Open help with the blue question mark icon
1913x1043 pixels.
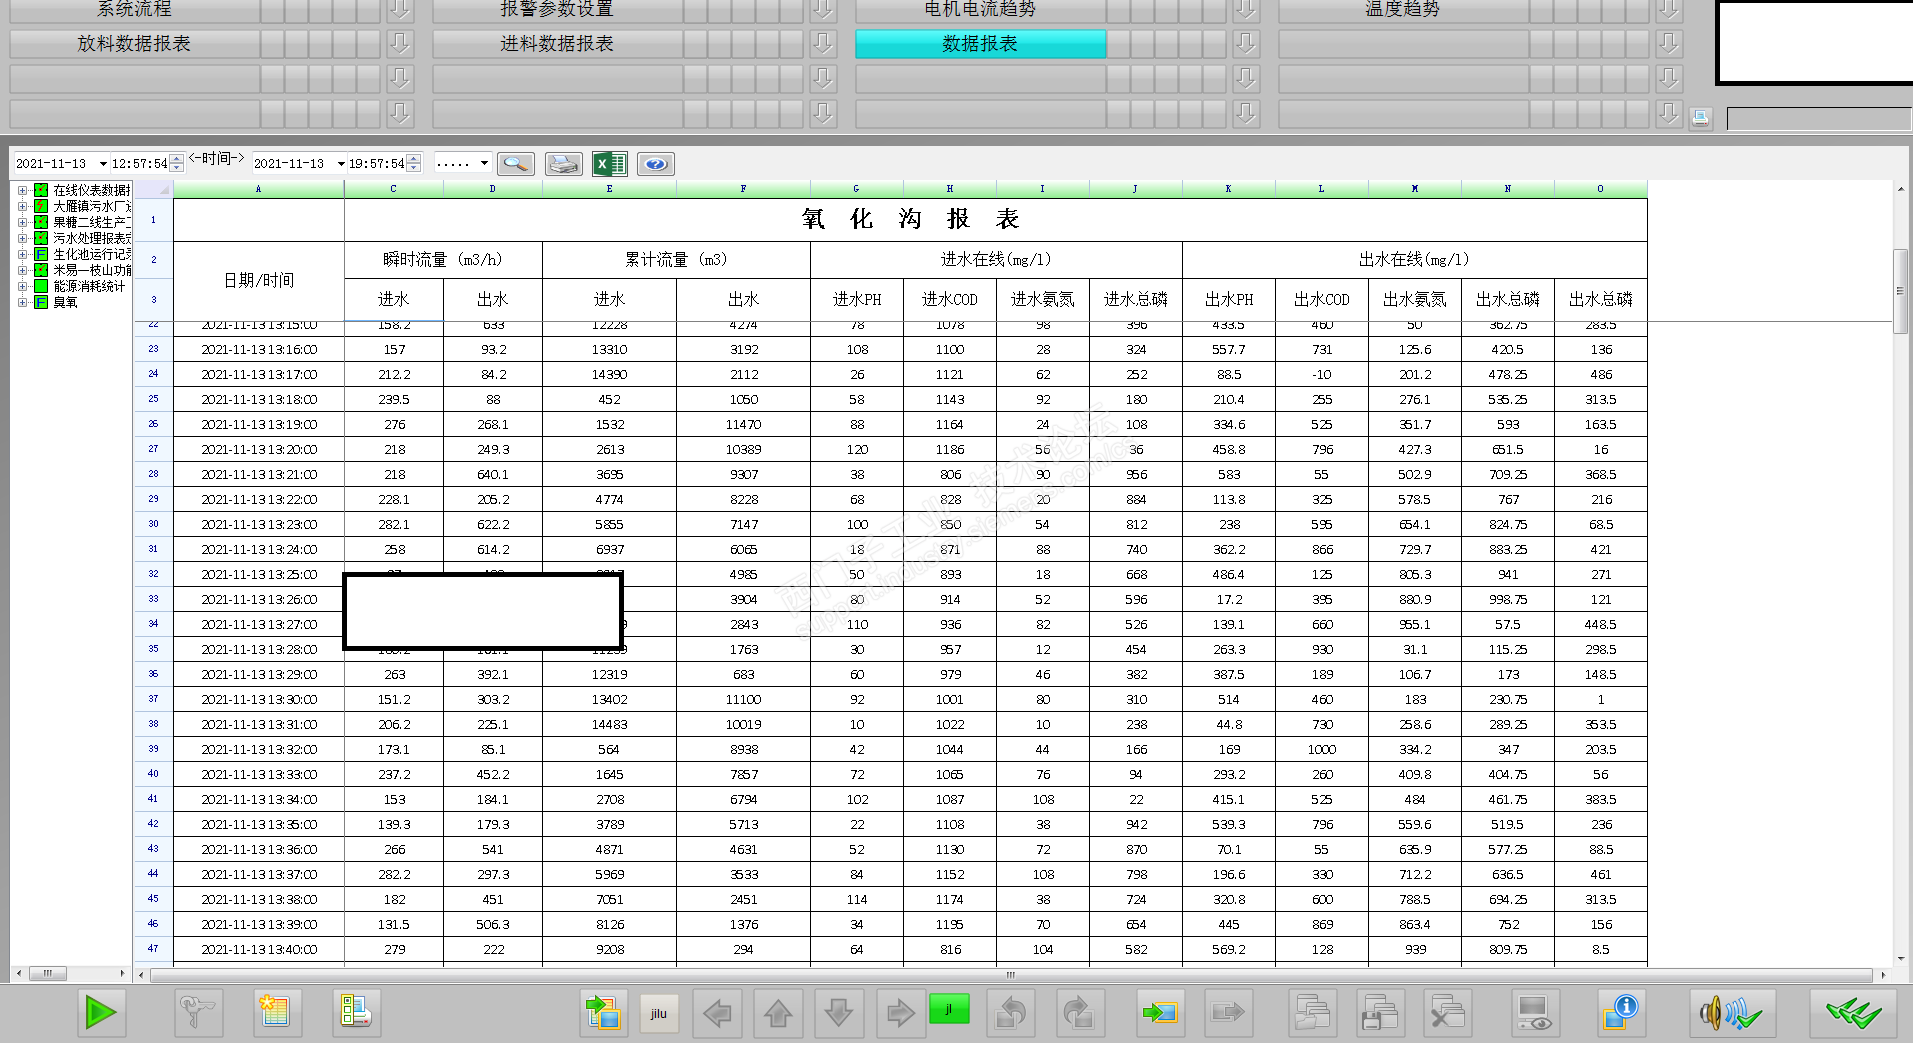(656, 164)
